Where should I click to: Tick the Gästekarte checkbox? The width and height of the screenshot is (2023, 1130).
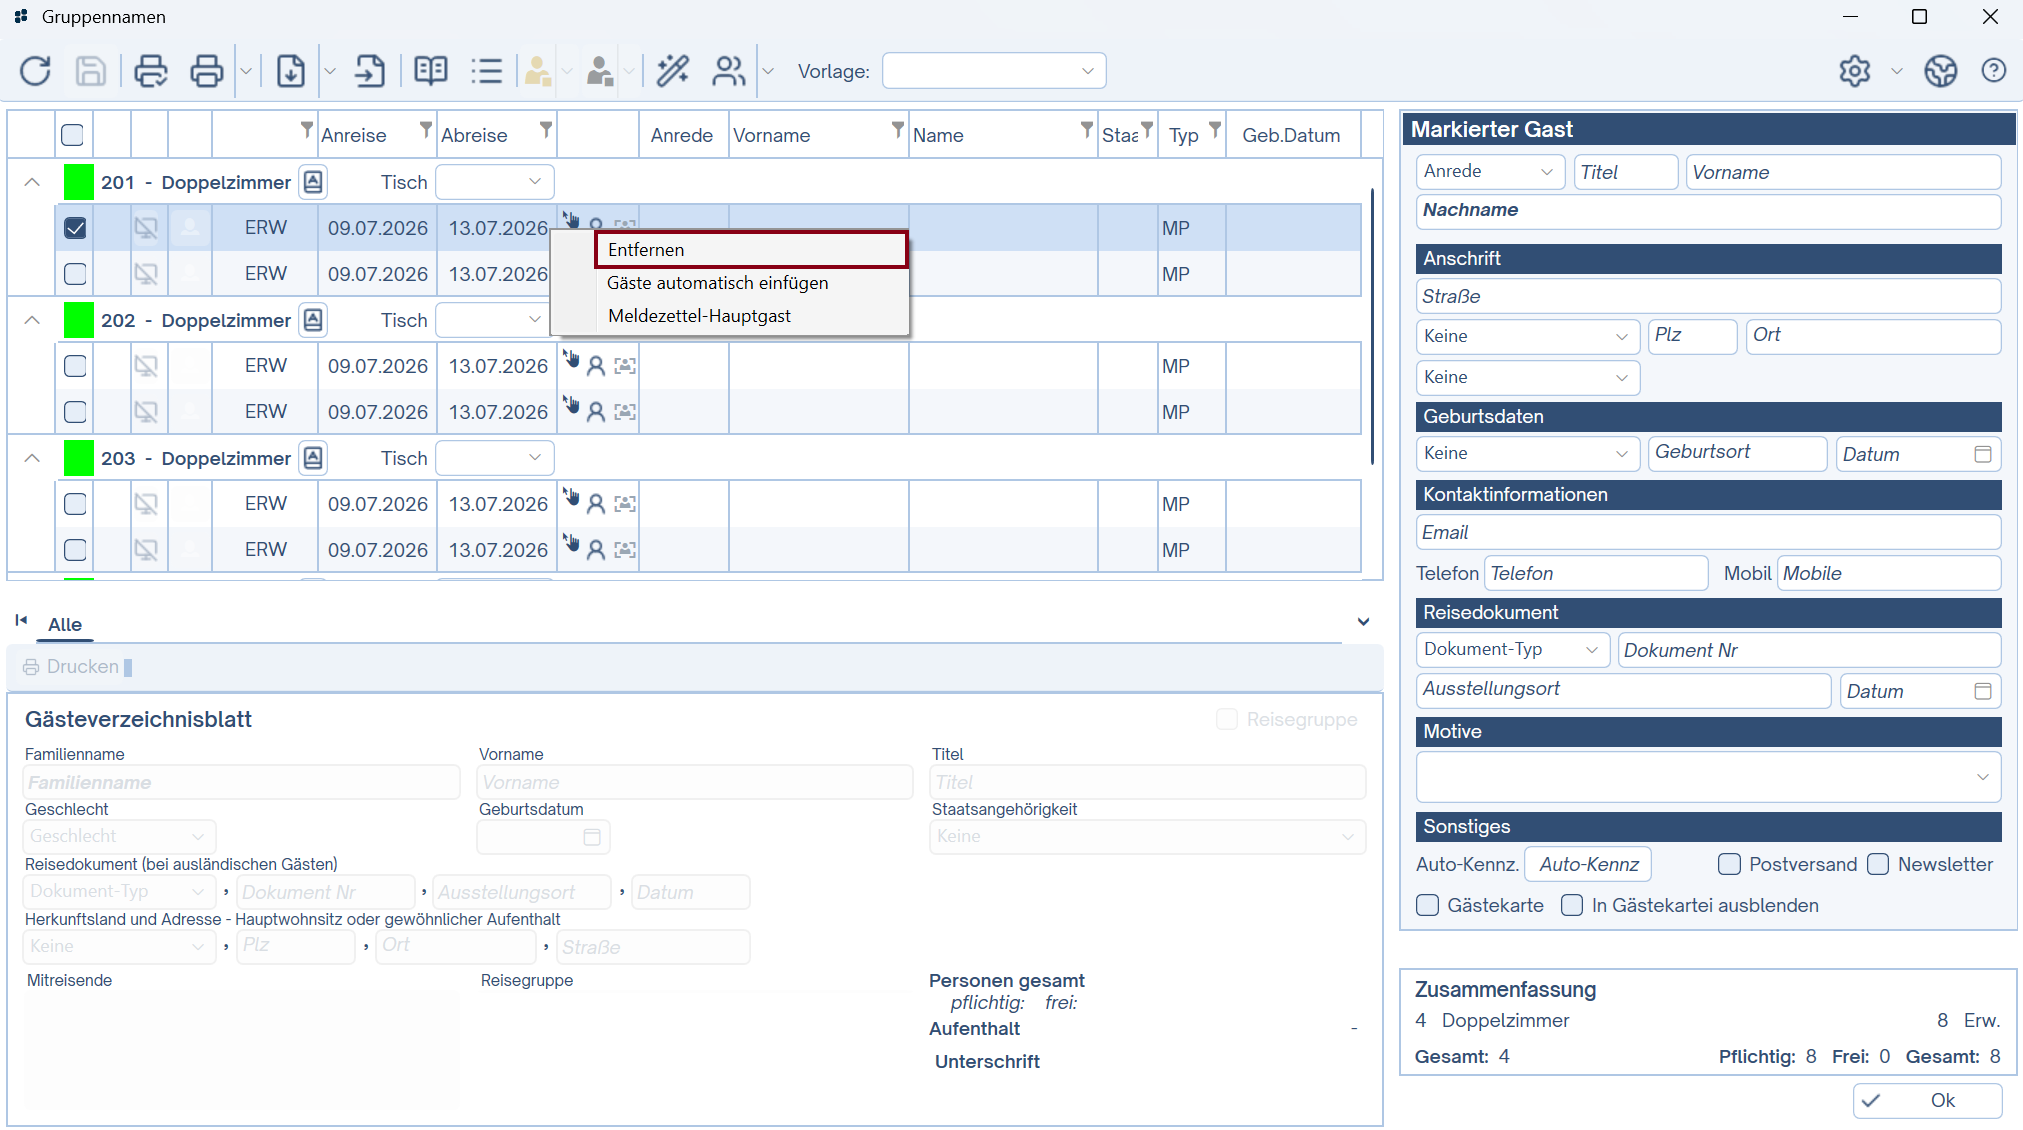click(x=1428, y=905)
